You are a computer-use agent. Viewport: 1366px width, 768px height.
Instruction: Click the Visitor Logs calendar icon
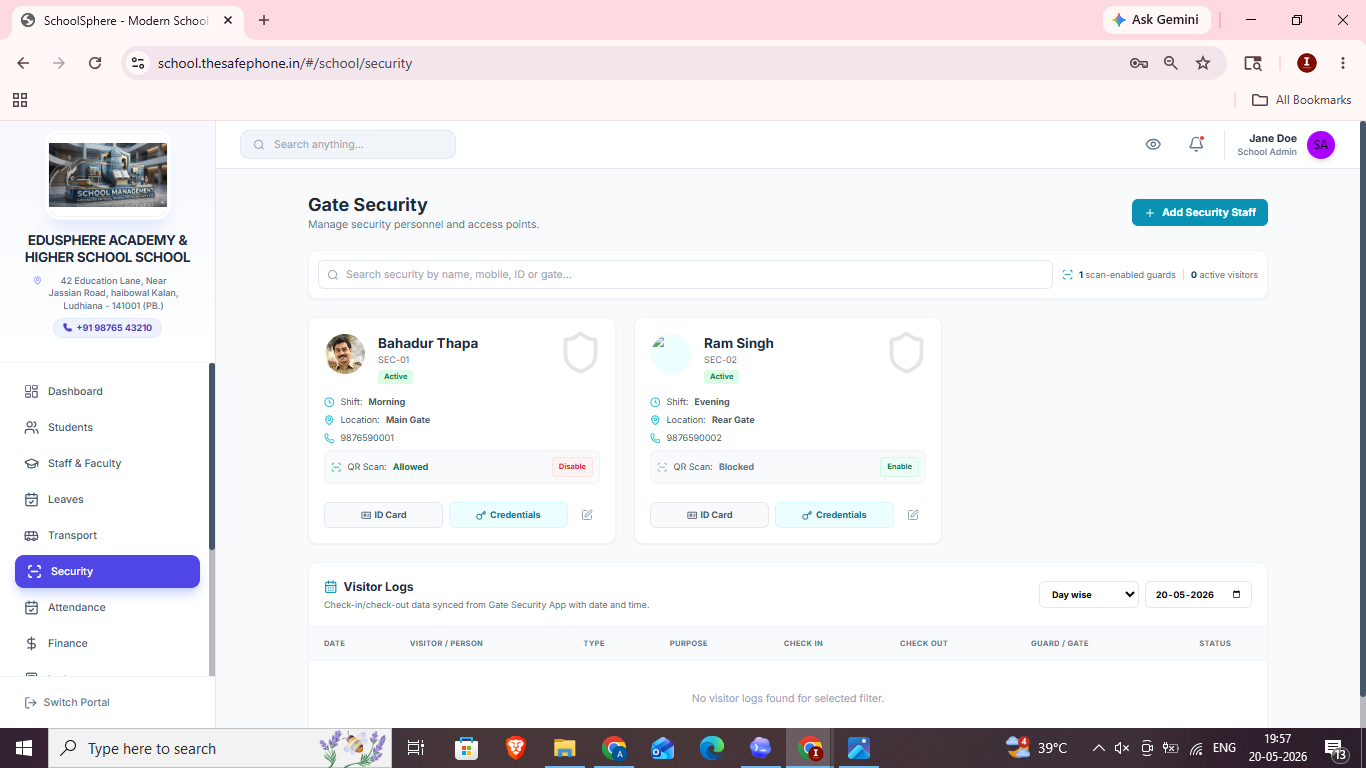coord(331,587)
